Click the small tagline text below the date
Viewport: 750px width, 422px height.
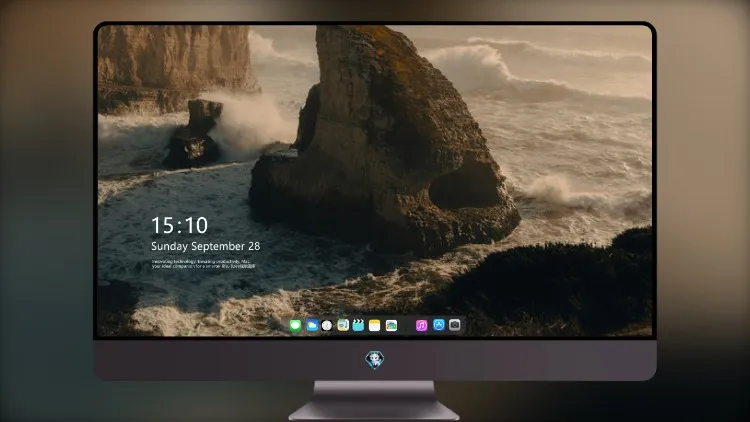203,264
